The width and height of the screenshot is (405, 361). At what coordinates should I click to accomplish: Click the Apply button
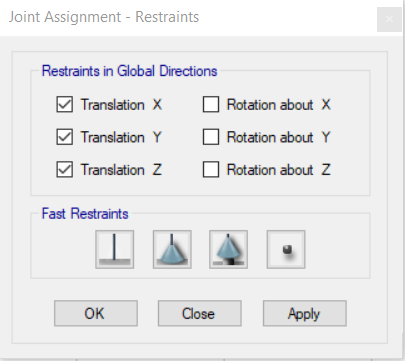tap(305, 313)
